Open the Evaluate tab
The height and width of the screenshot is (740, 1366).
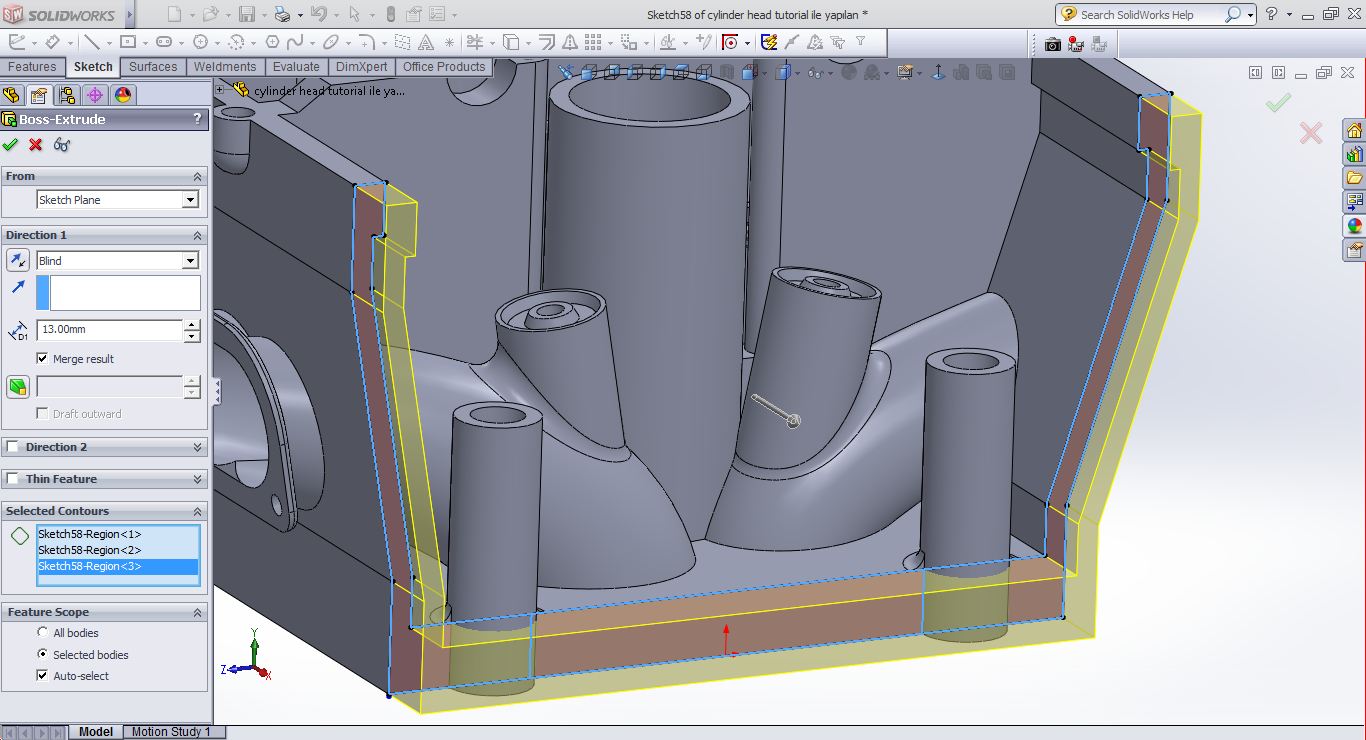(296, 67)
